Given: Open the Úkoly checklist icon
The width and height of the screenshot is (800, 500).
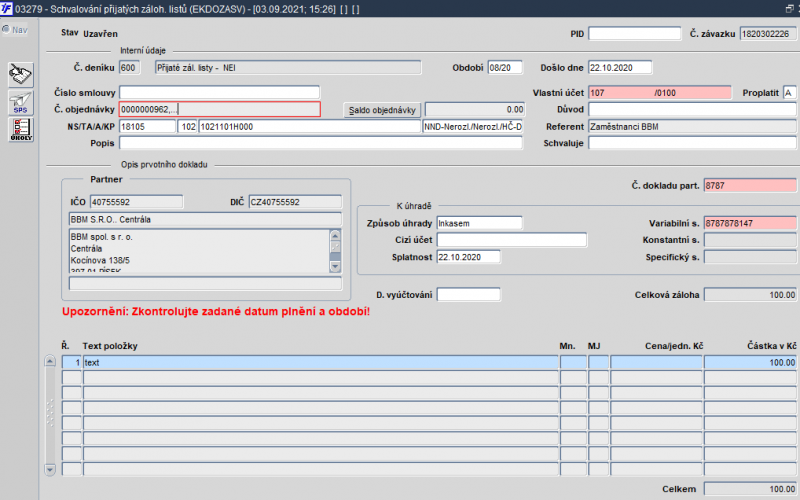Looking at the screenshot, I should click(20, 130).
